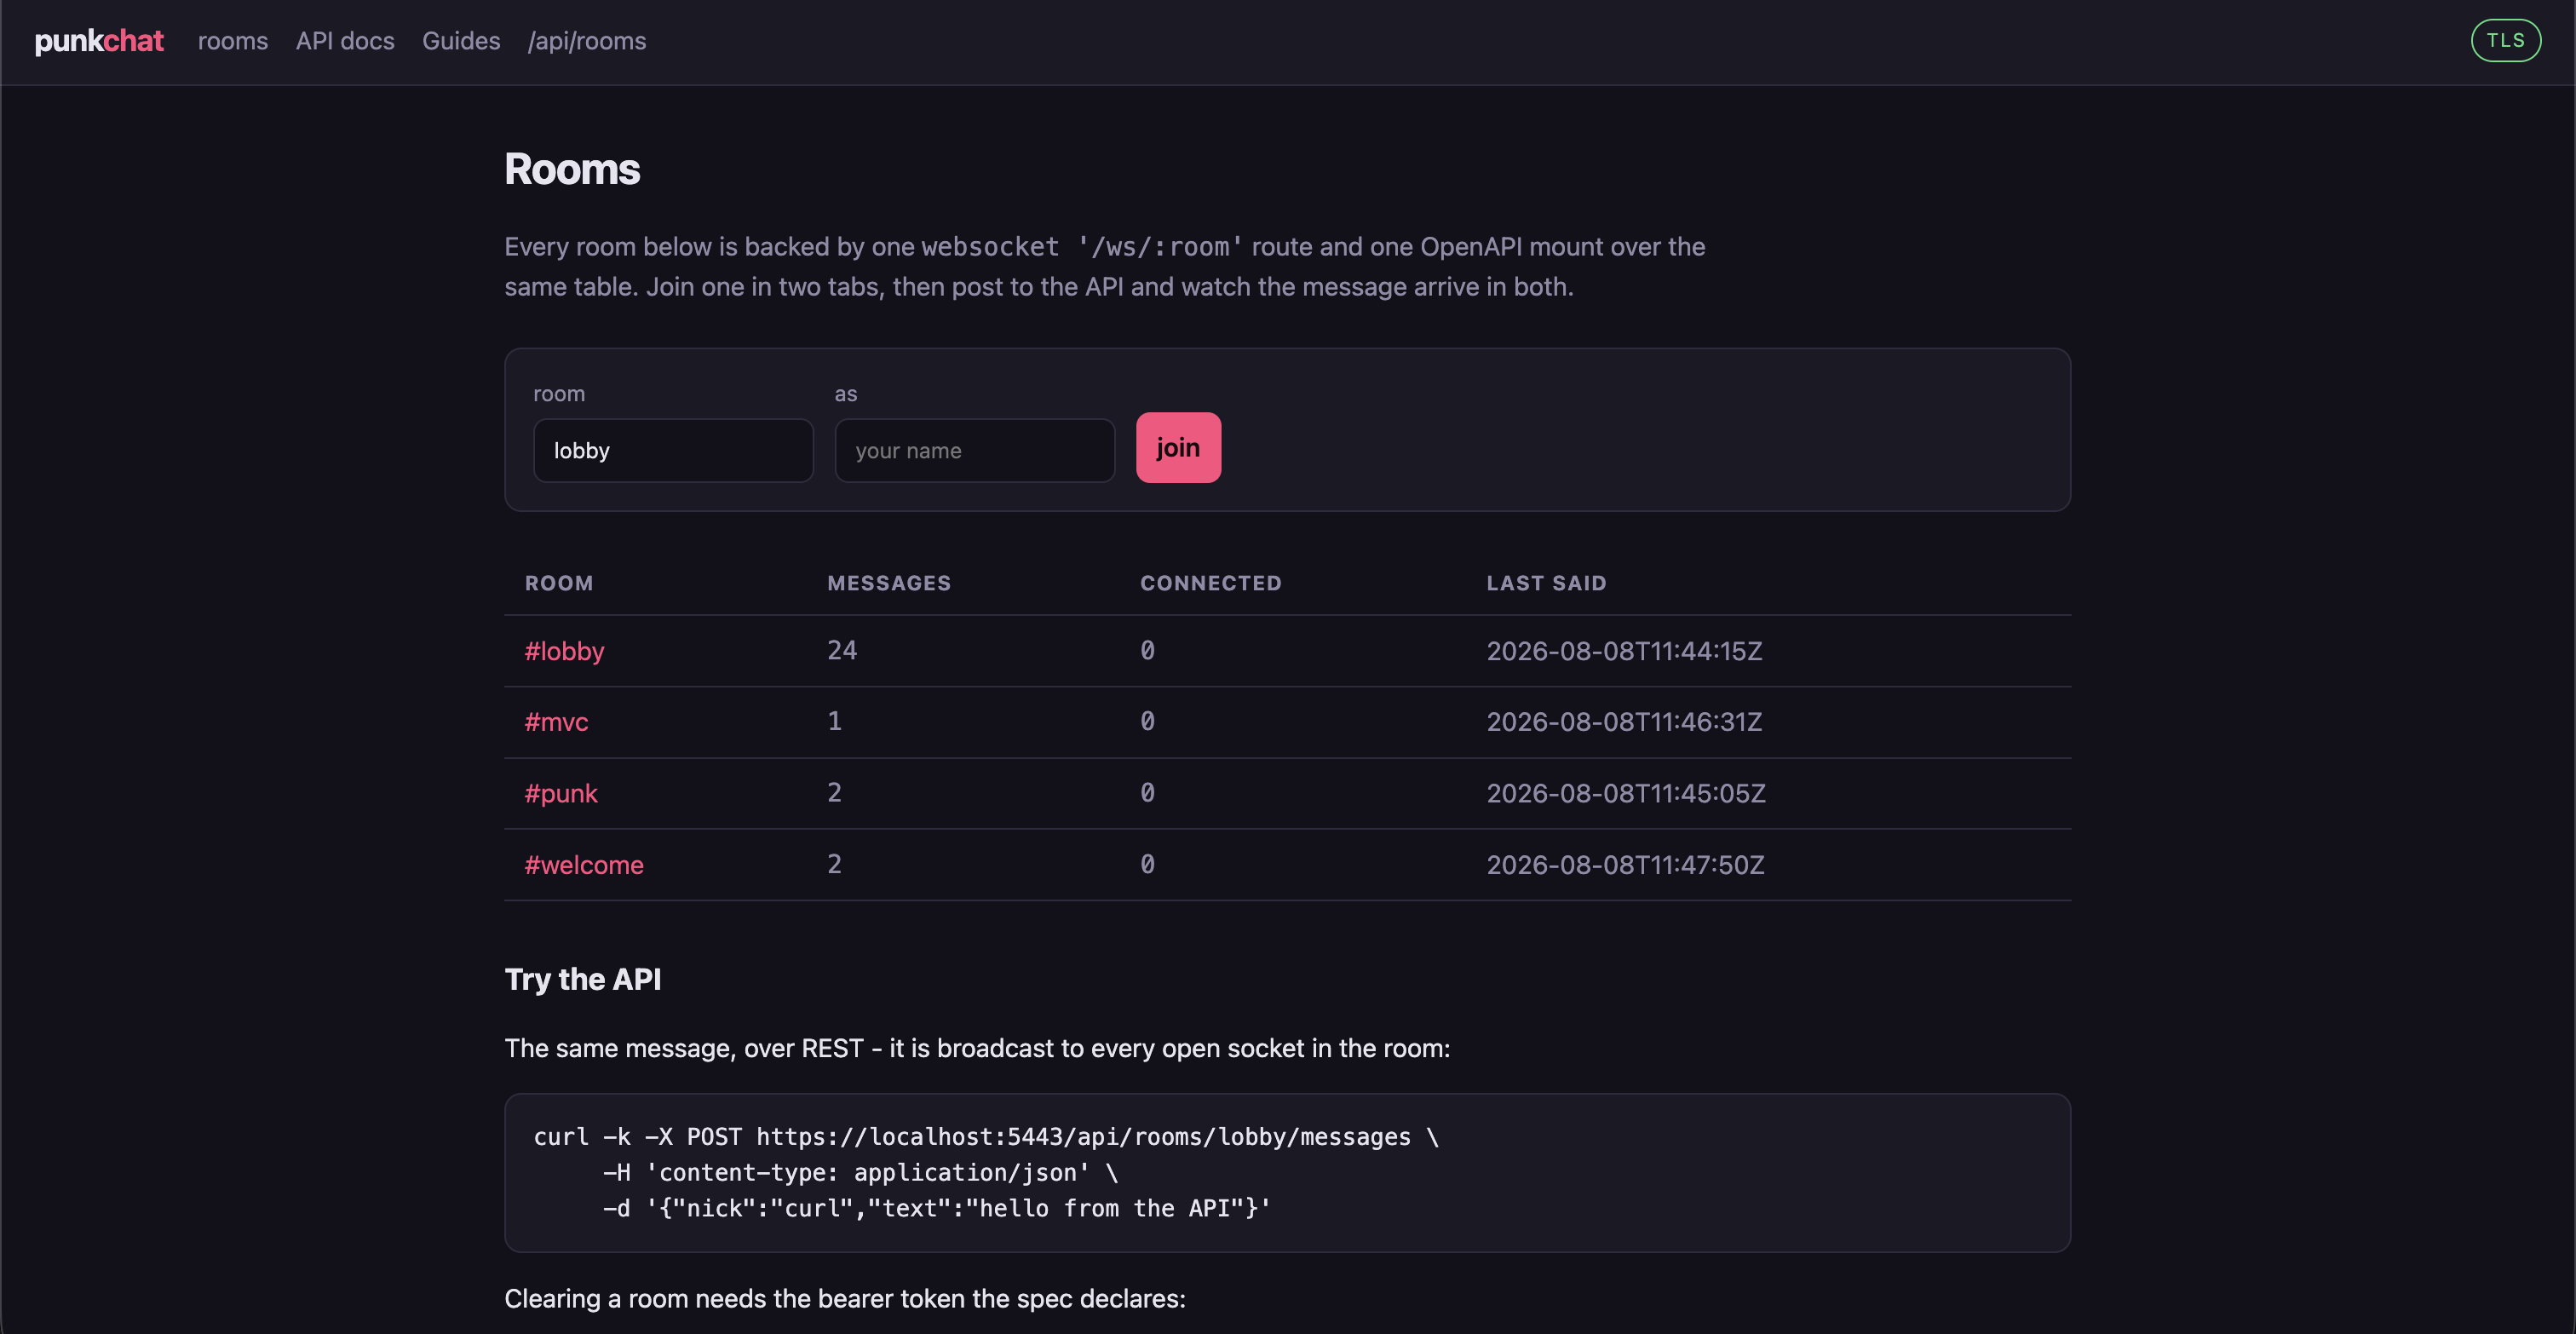Click the connected count 0 in the punk row
The width and height of the screenshot is (2576, 1334).
click(x=1148, y=793)
